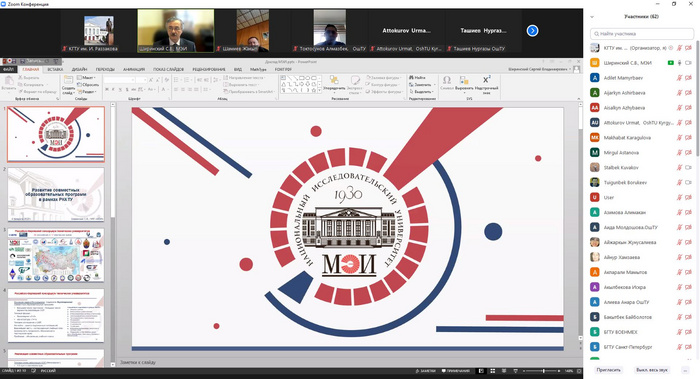Image resolution: width=700 pixels, height=379 pixels.
Task: Start slideshow from status bar icon
Action: pos(515,371)
